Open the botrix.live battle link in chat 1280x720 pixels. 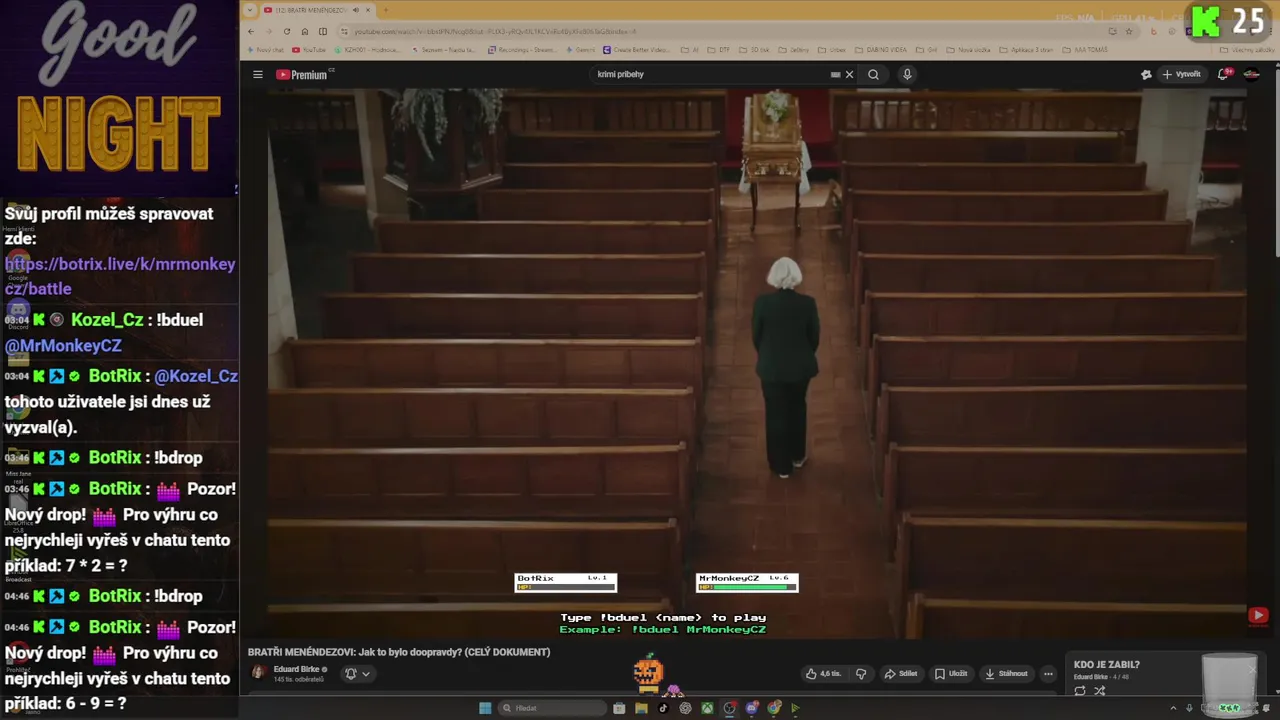coord(120,276)
